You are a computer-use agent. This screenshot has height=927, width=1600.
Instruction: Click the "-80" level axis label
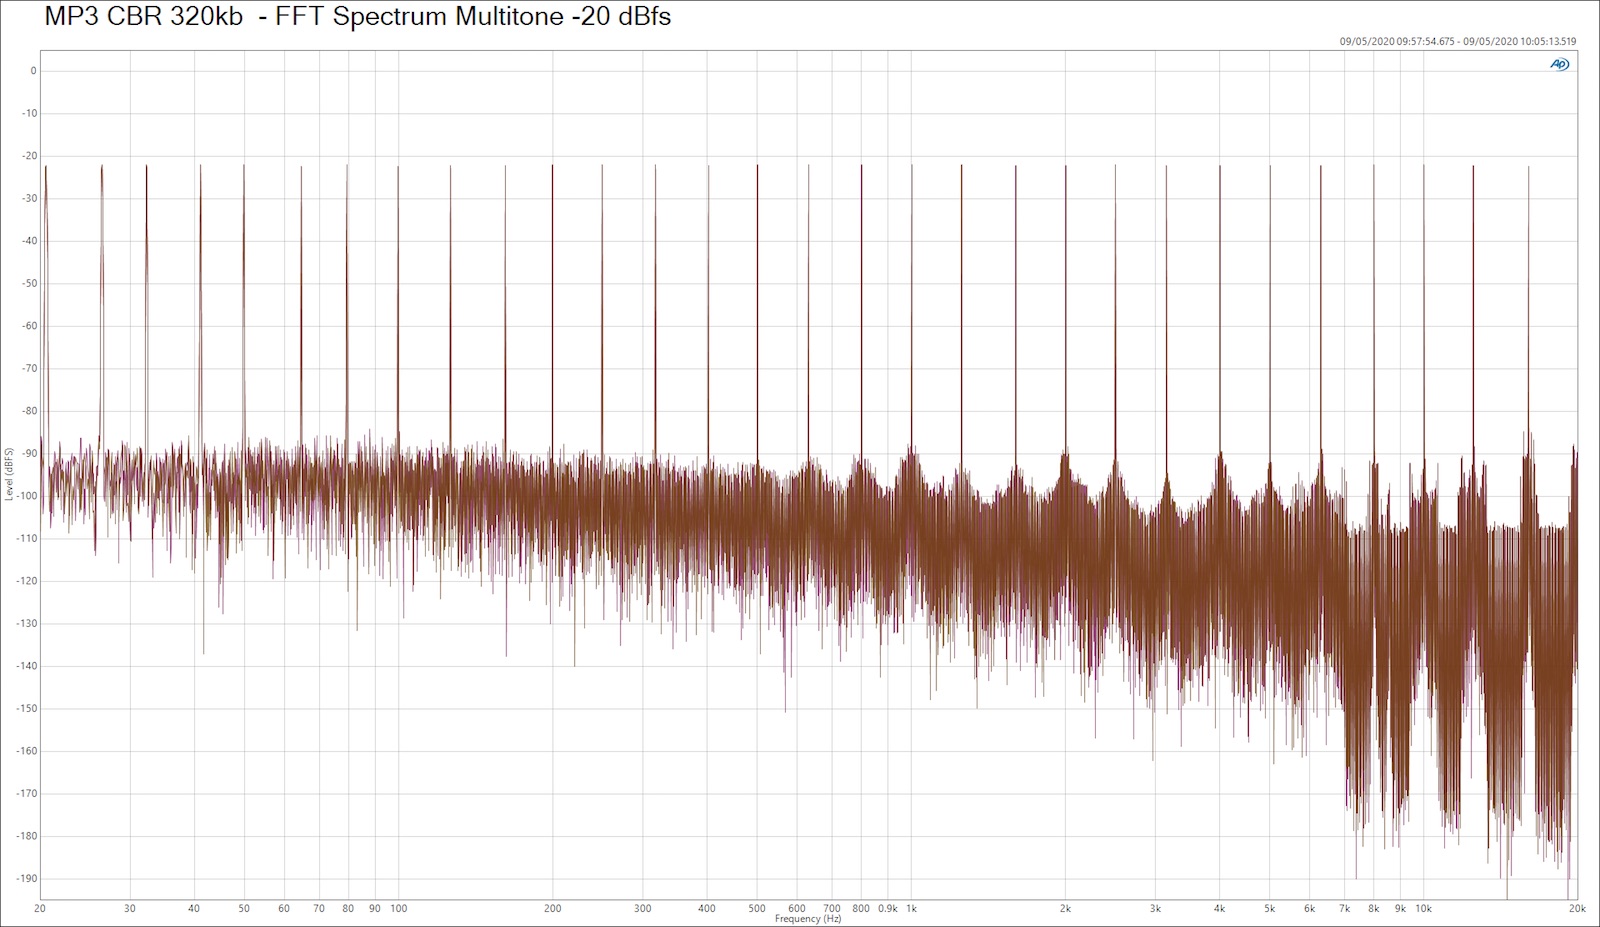[29, 411]
